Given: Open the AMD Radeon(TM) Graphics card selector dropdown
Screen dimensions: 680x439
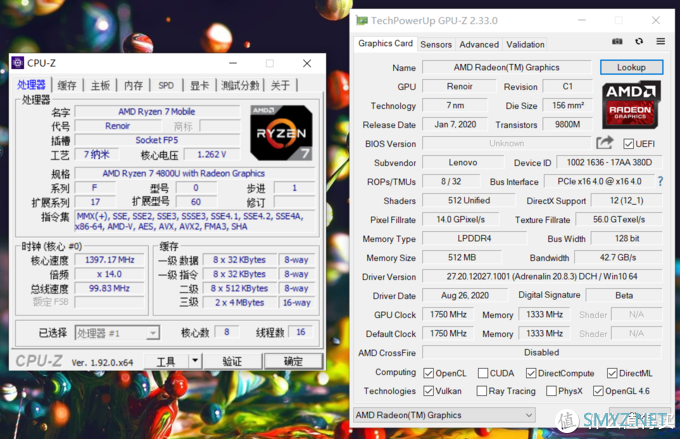Looking at the screenshot, I should click(445, 415).
